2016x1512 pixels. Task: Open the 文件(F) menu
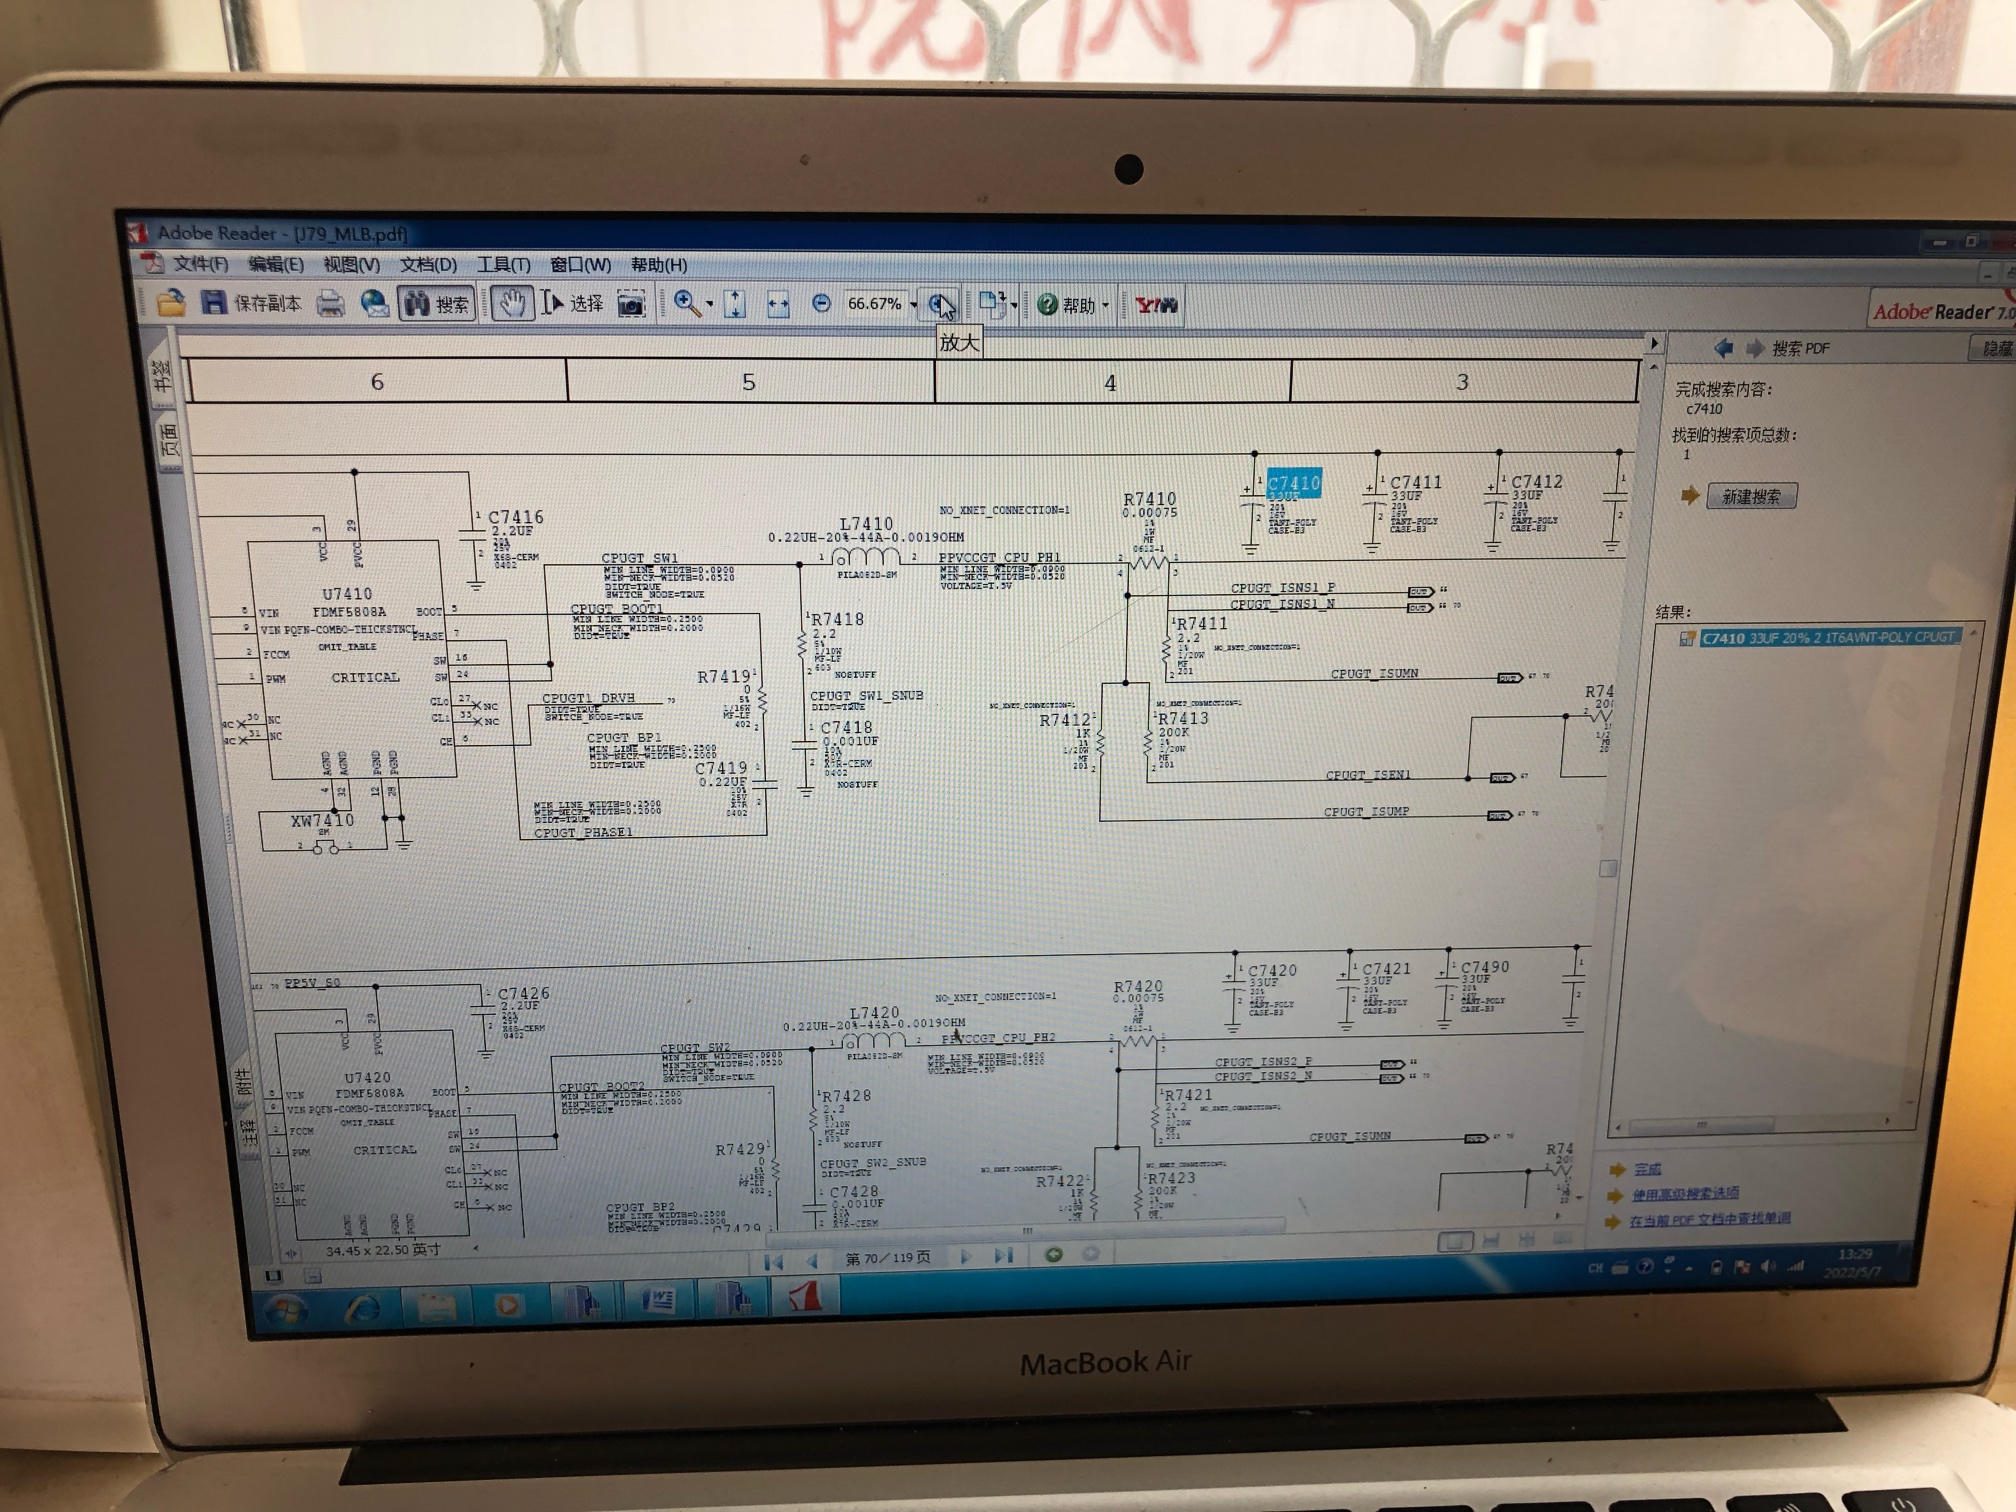click(x=200, y=264)
